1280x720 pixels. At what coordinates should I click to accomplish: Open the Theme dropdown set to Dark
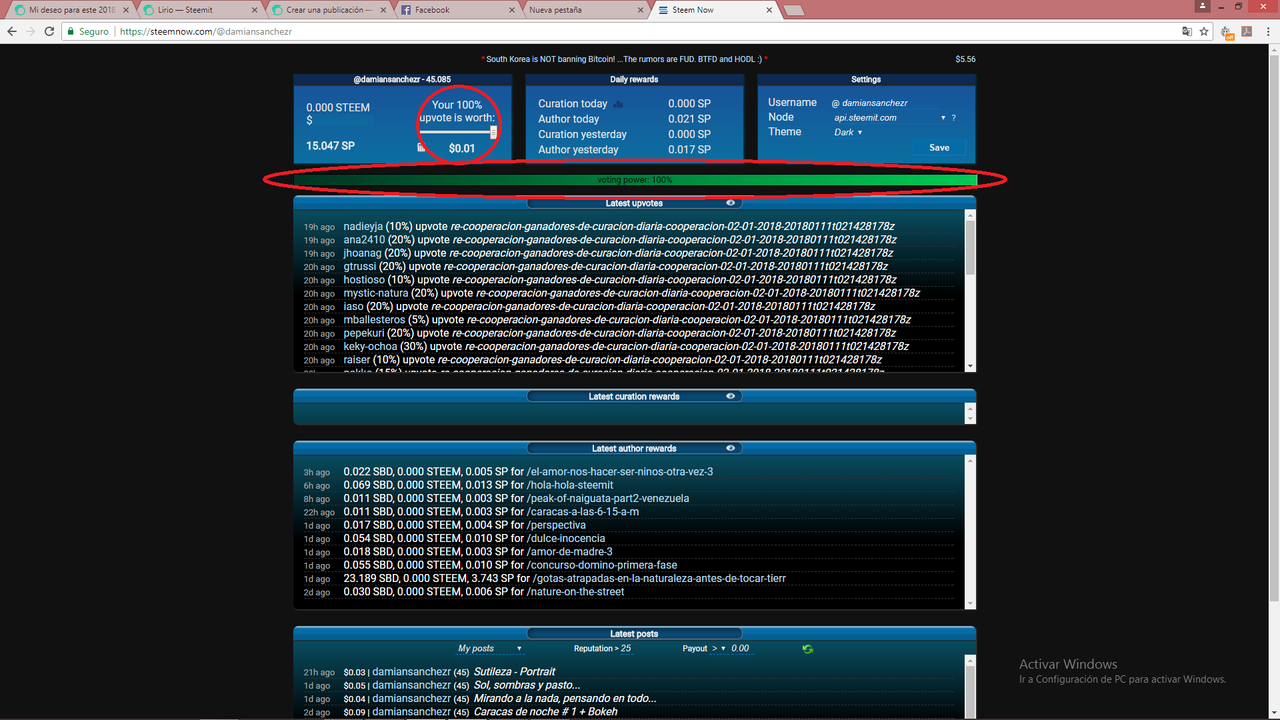(848, 132)
